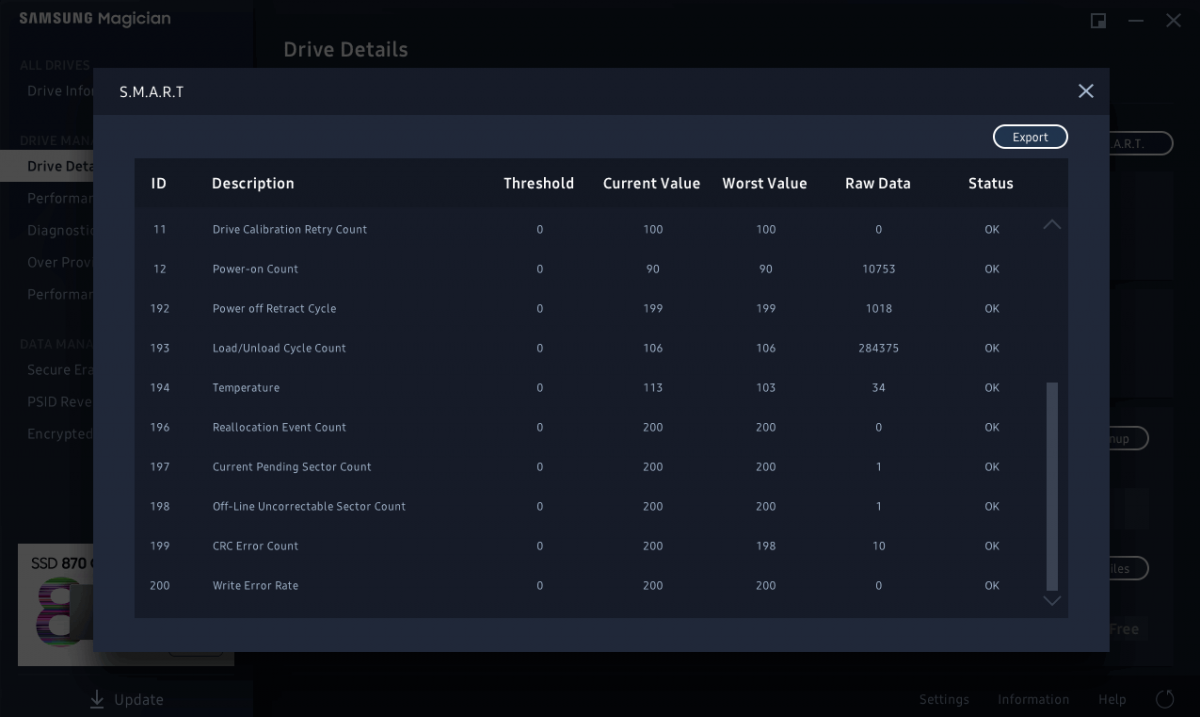Click the ID 193 cell
The image size is (1200, 717).
click(160, 348)
